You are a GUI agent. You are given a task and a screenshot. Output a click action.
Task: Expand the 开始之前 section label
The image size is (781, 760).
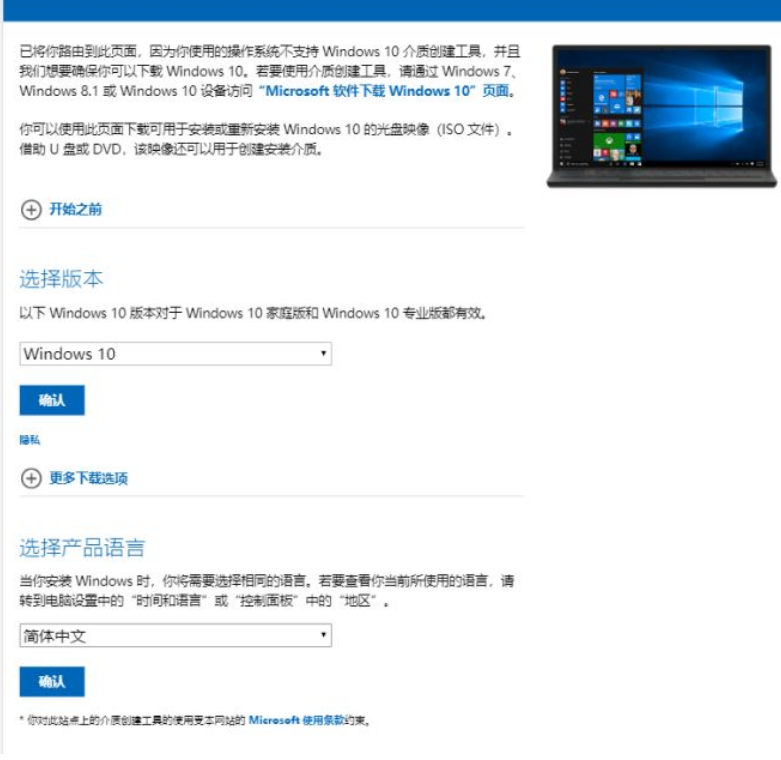[76, 209]
